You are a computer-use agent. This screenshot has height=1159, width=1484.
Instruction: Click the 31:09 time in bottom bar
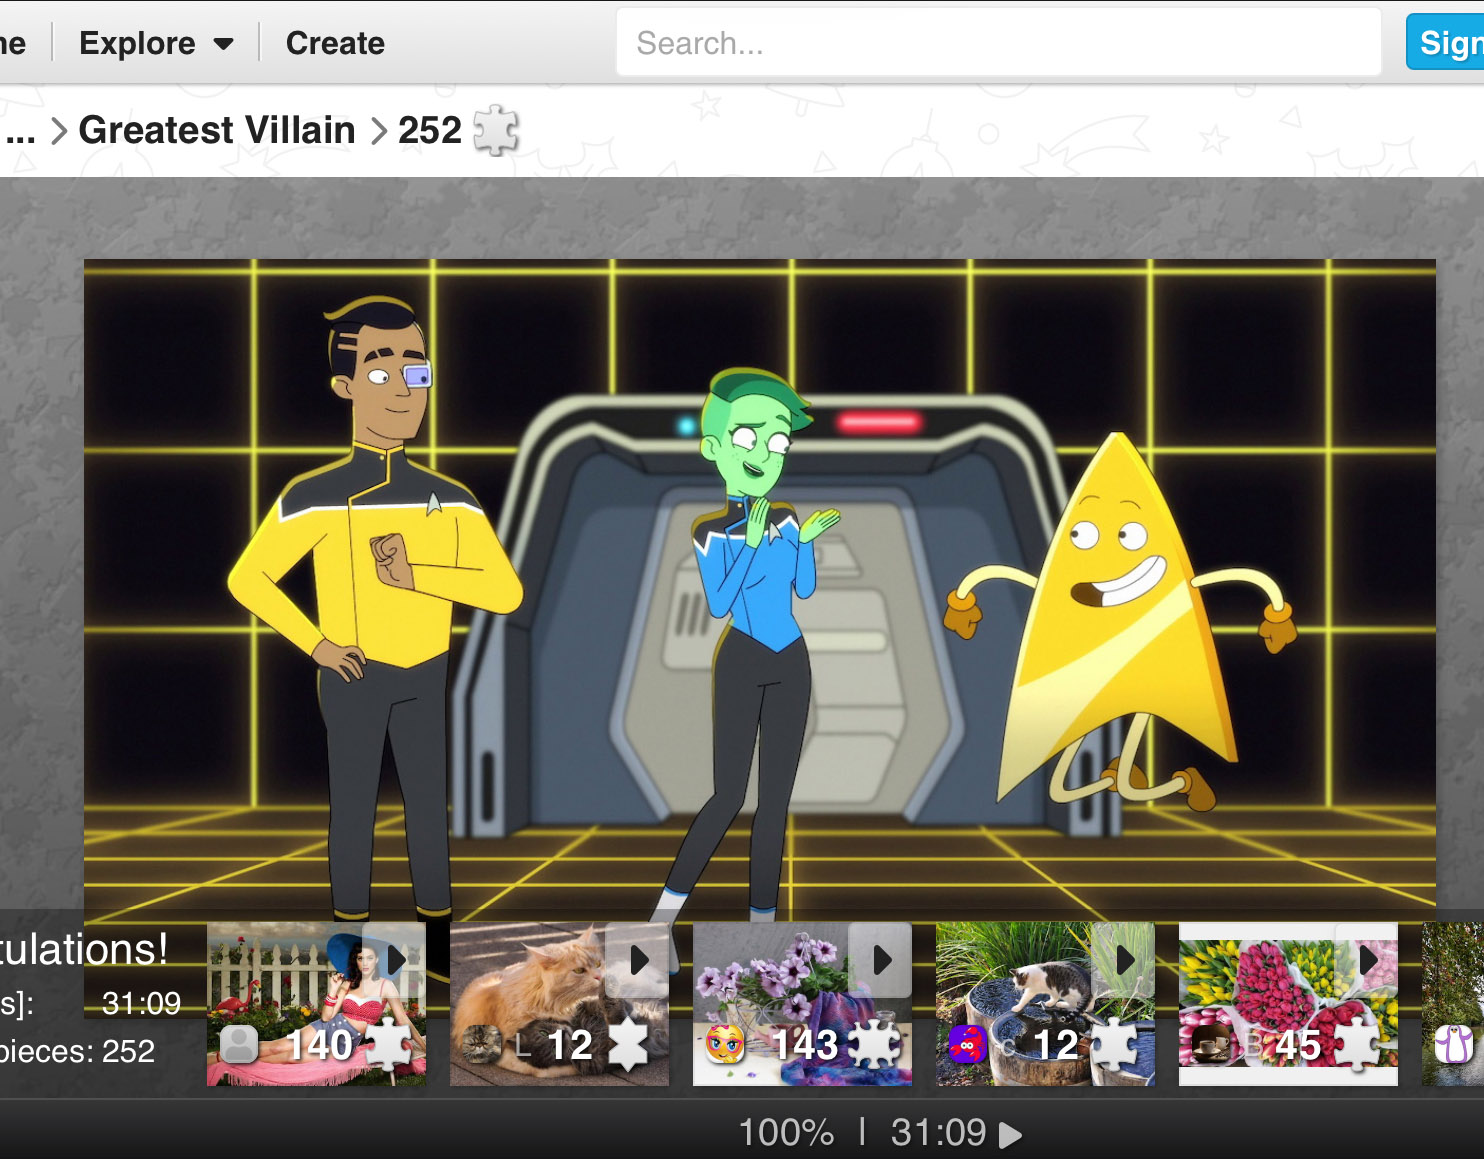938,1132
